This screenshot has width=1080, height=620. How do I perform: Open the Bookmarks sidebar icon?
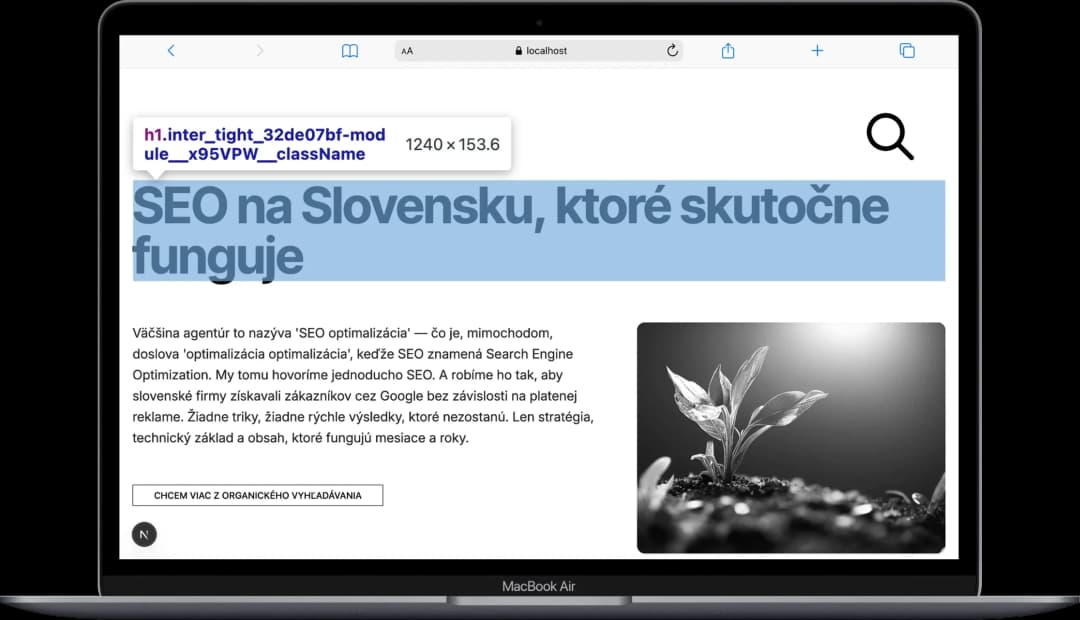tap(350, 50)
